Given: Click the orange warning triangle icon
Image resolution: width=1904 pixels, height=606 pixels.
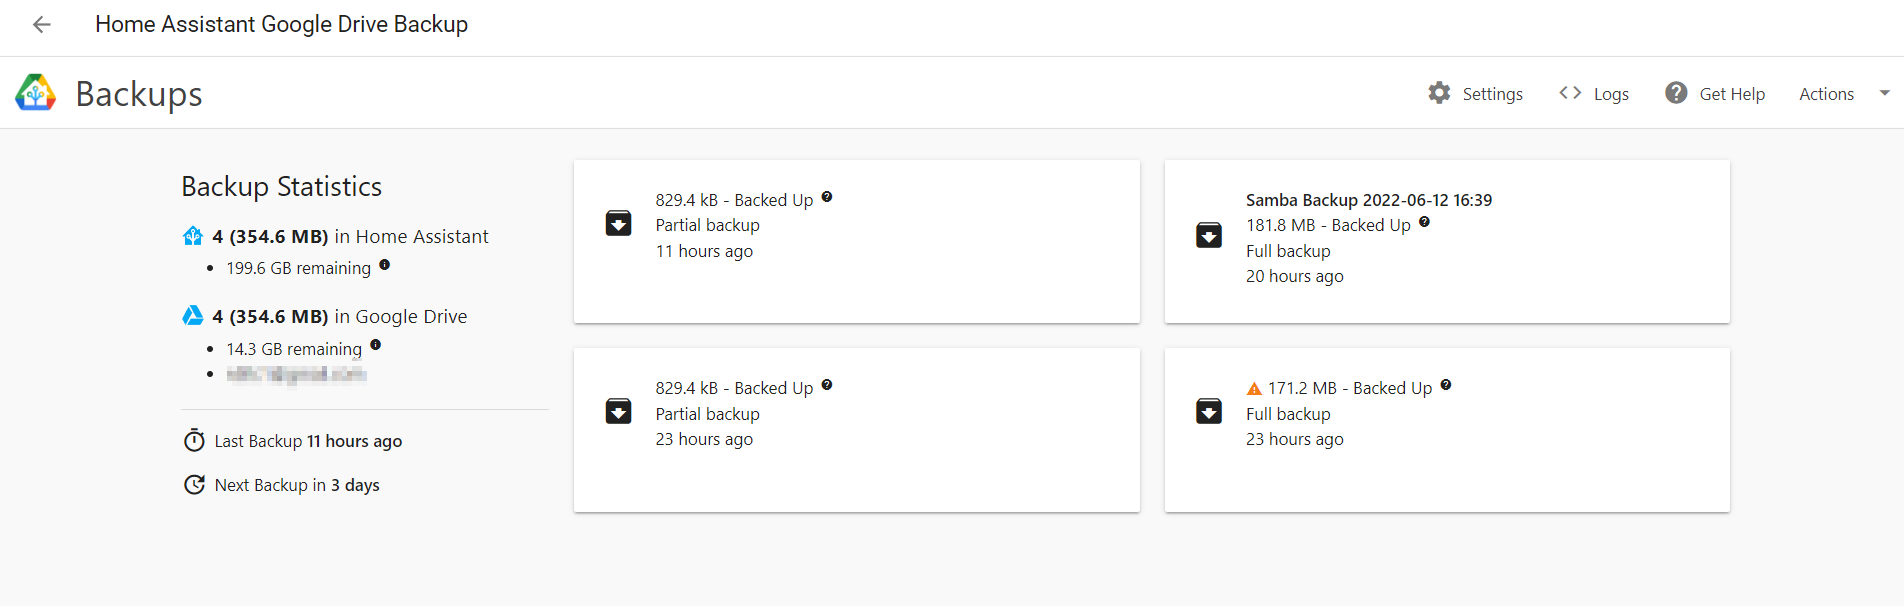Looking at the screenshot, I should point(1254,388).
